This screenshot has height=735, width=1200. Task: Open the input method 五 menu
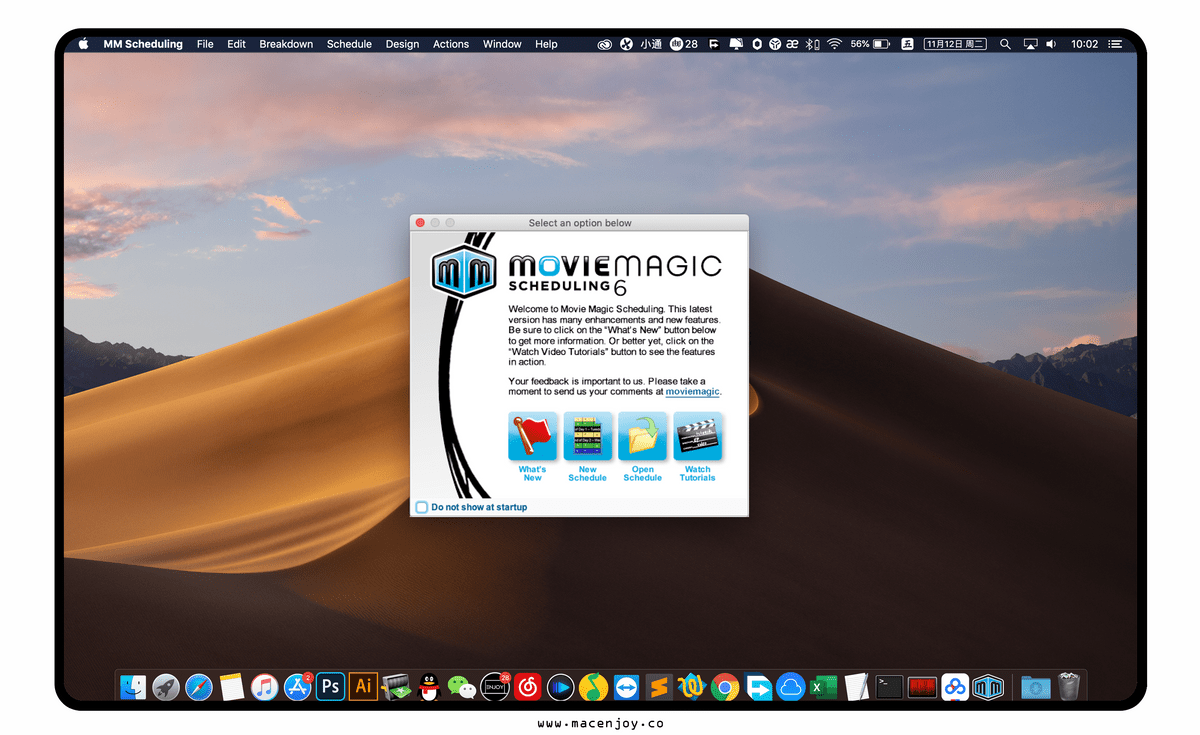point(907,44)
